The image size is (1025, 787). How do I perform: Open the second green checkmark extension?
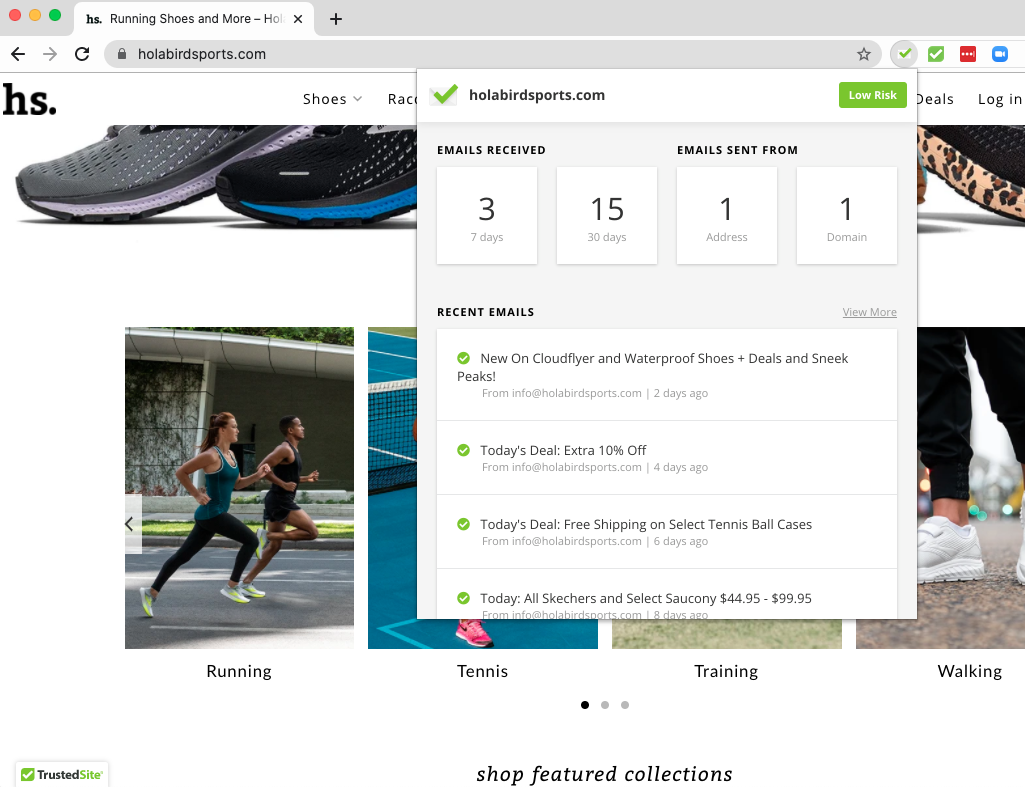936,54
